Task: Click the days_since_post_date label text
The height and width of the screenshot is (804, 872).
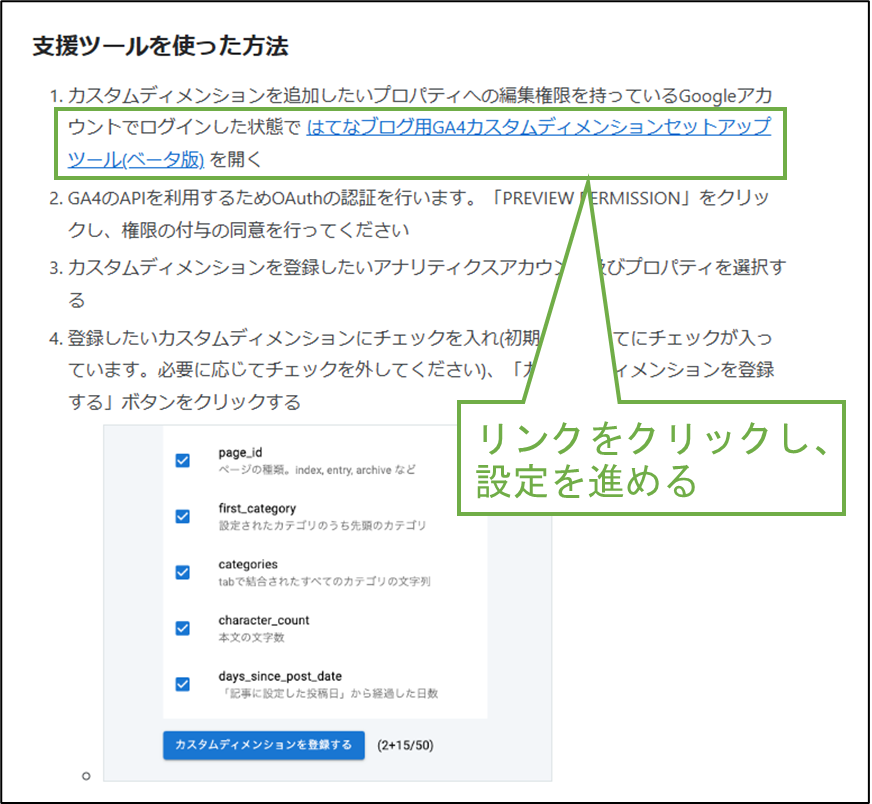Action: 280,676
